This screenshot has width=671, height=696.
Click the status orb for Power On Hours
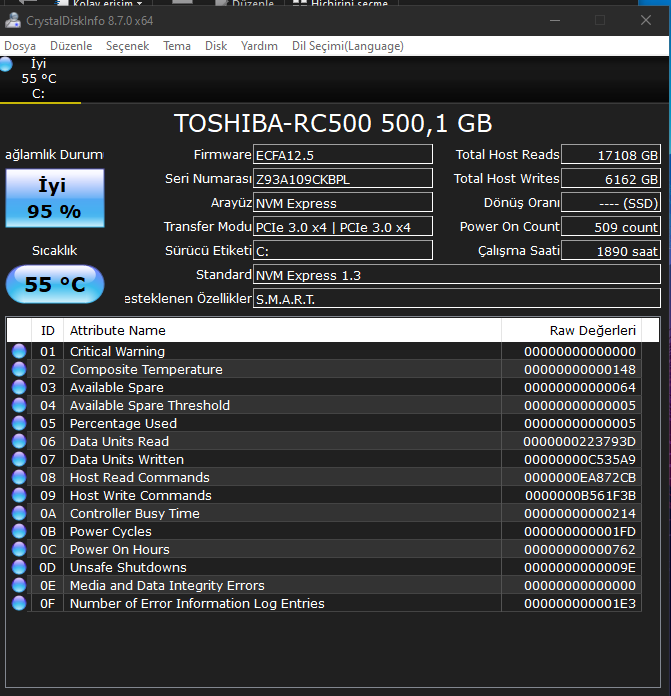click(19, 549)
